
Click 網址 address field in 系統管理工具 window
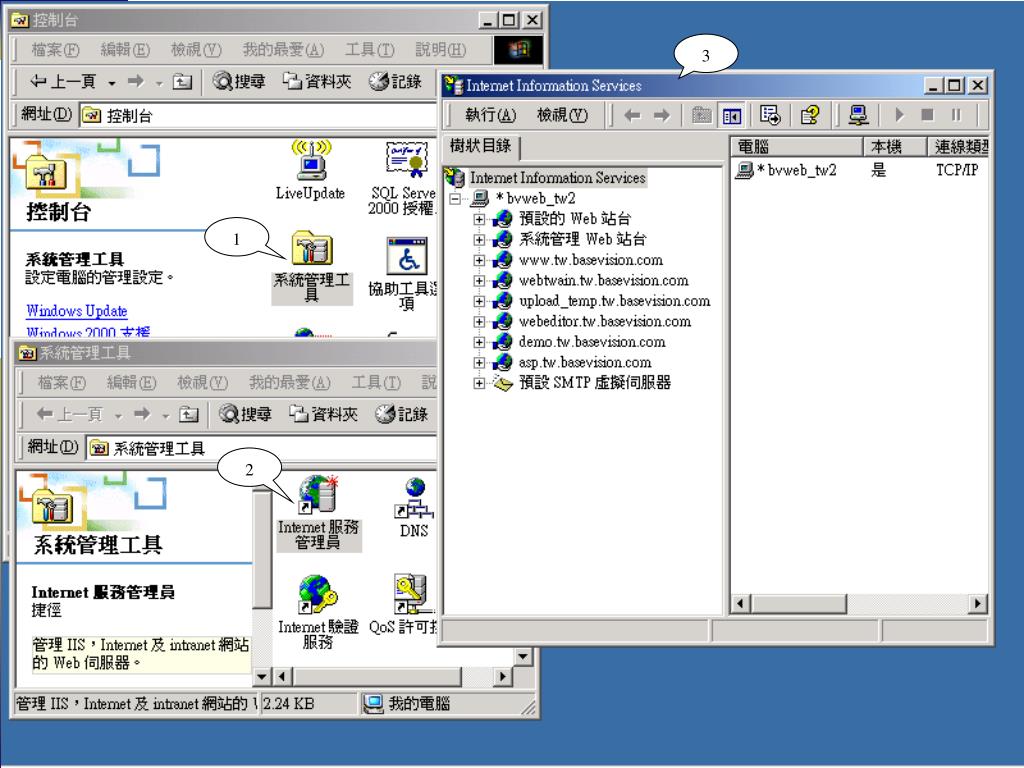pyautogui.click(x=261, y=448)
